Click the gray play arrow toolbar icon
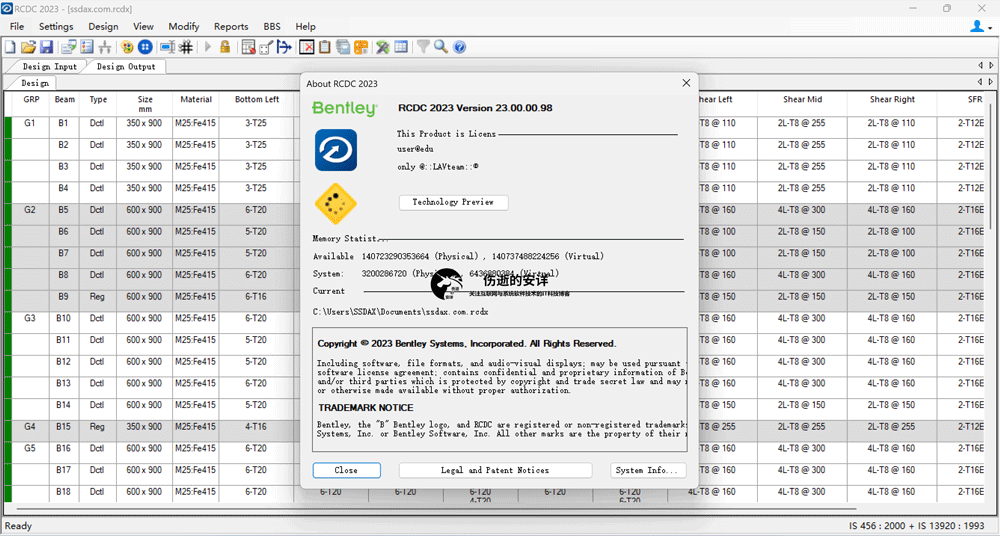The height and width of the screenshot is (536, 1000). click(208, 47)
